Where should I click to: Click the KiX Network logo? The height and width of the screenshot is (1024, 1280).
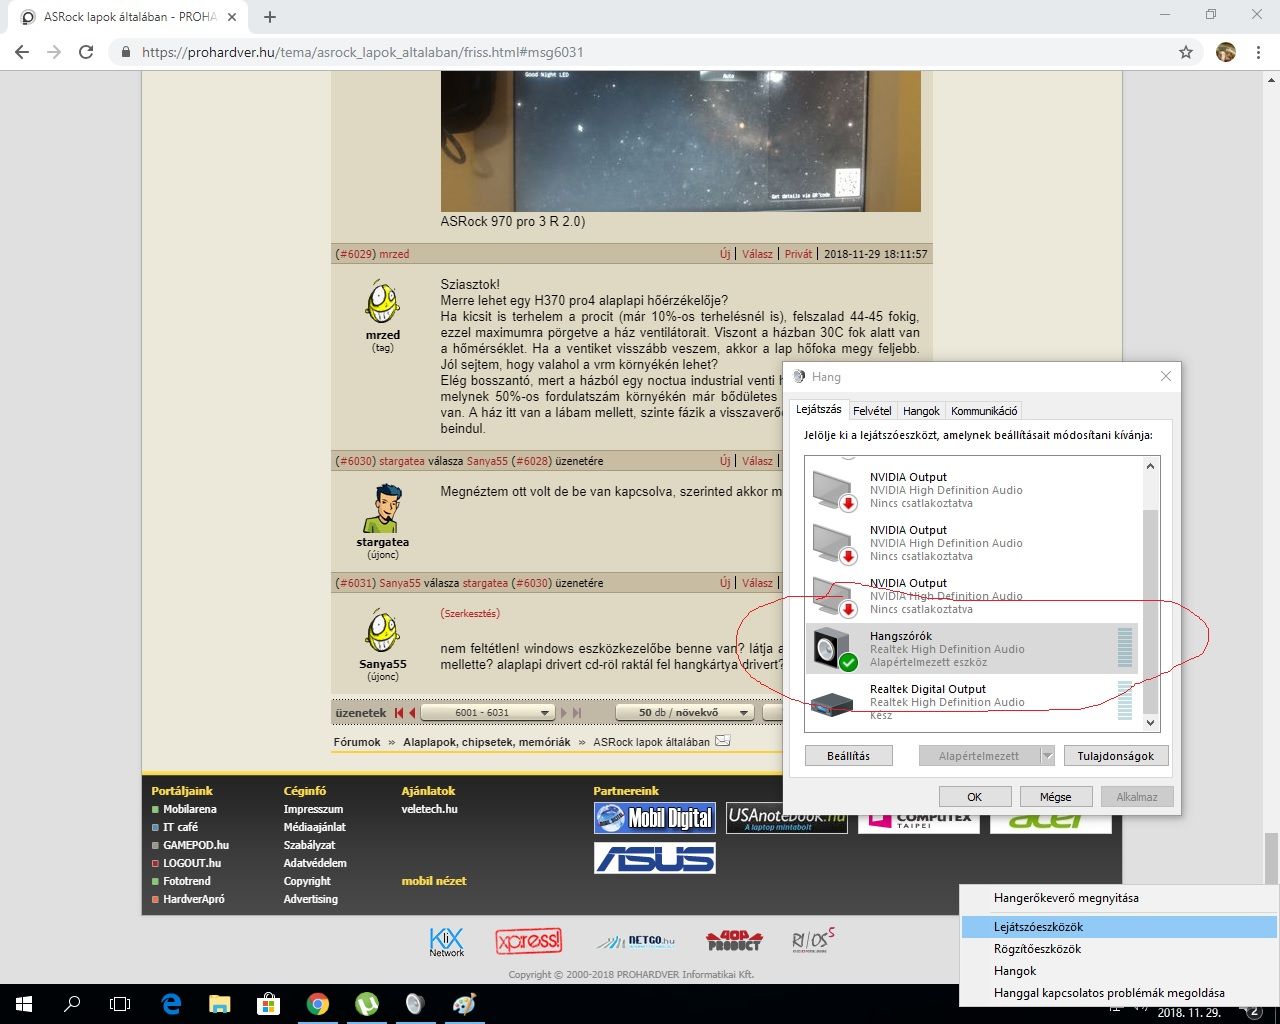pos(446,941)
